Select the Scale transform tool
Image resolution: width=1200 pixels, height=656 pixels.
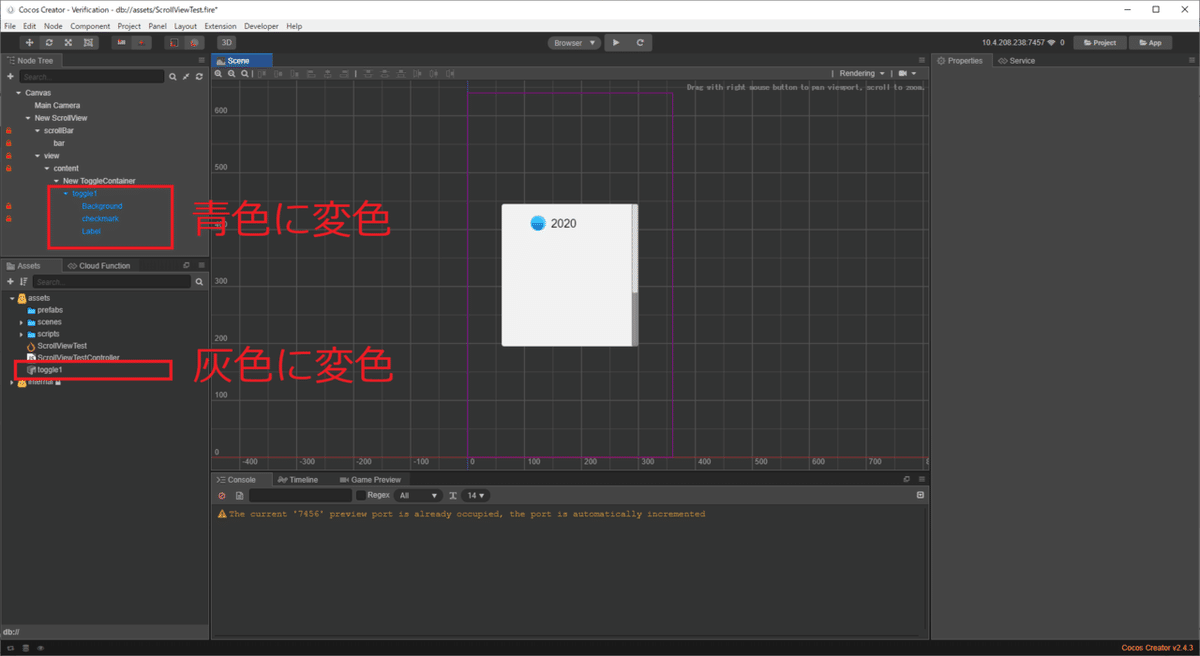click(x=68, y=43)
